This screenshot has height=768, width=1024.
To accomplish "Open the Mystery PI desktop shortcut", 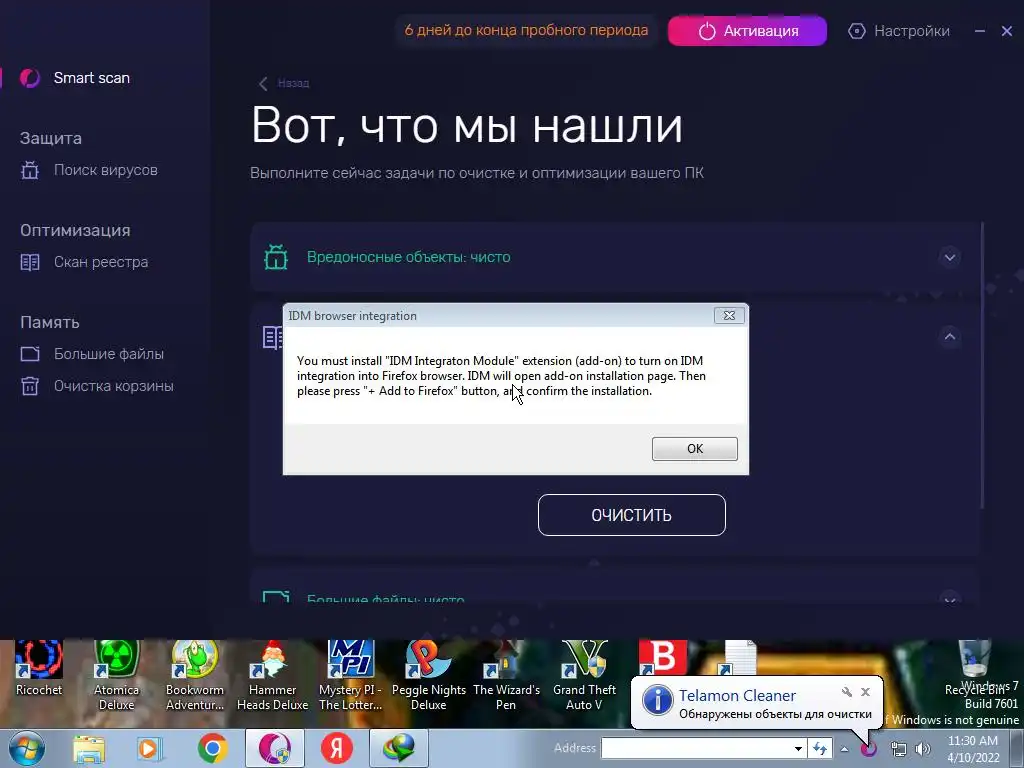I will 350,675.
